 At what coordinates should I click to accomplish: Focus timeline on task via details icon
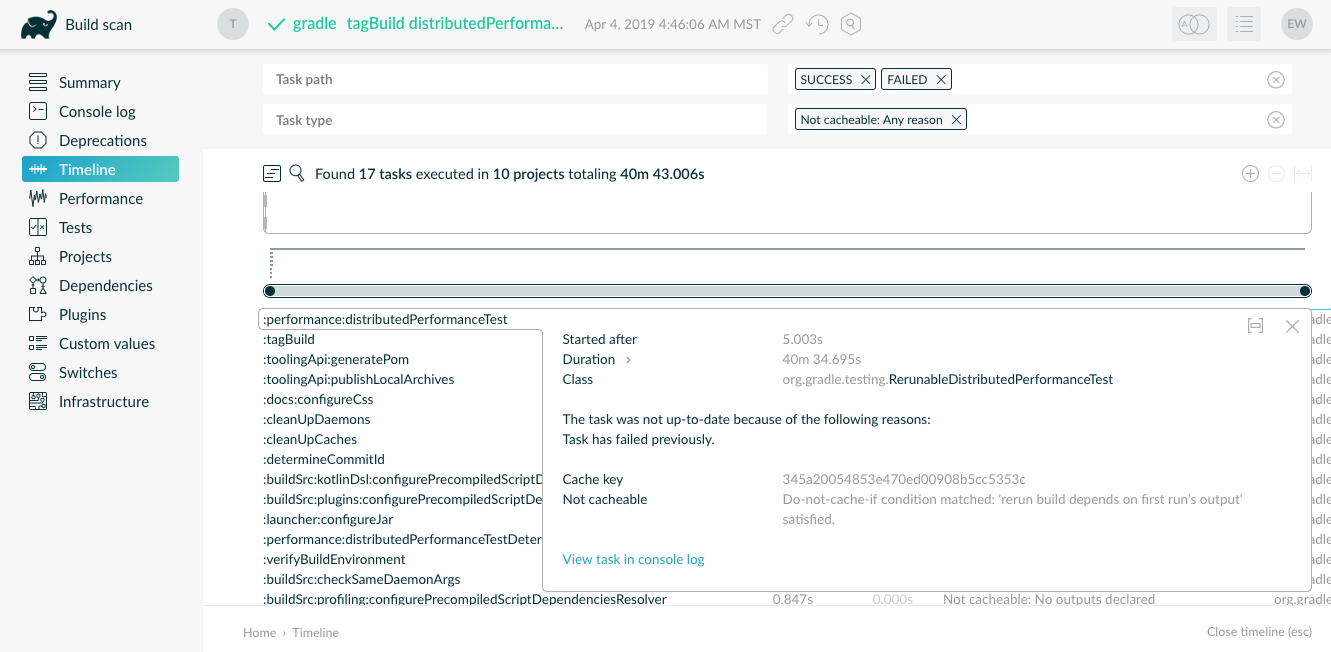1255,326
